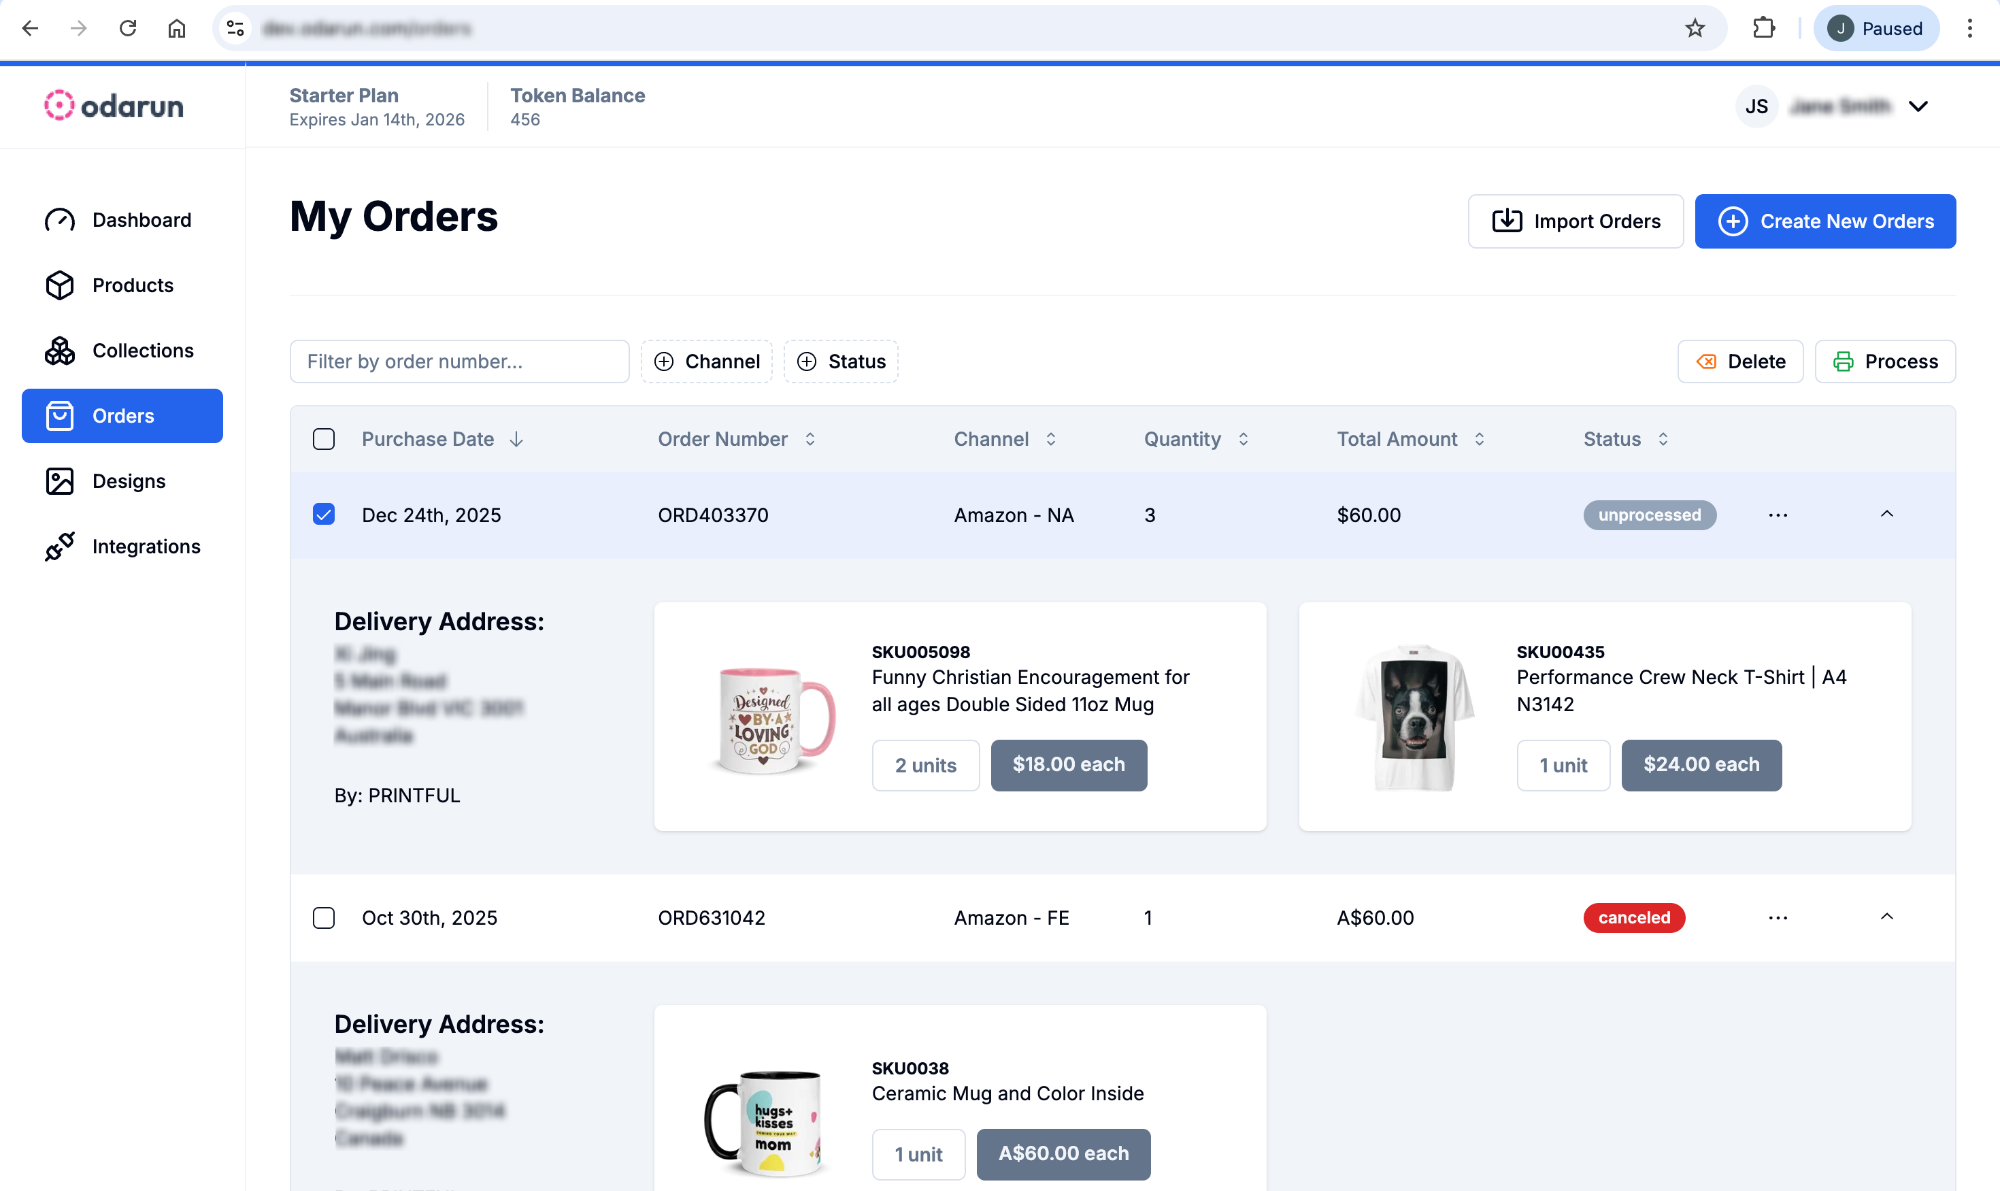Click the Create New Orders button
This screenshot has height=1191, width=2000.
(x=1824, y=221)
